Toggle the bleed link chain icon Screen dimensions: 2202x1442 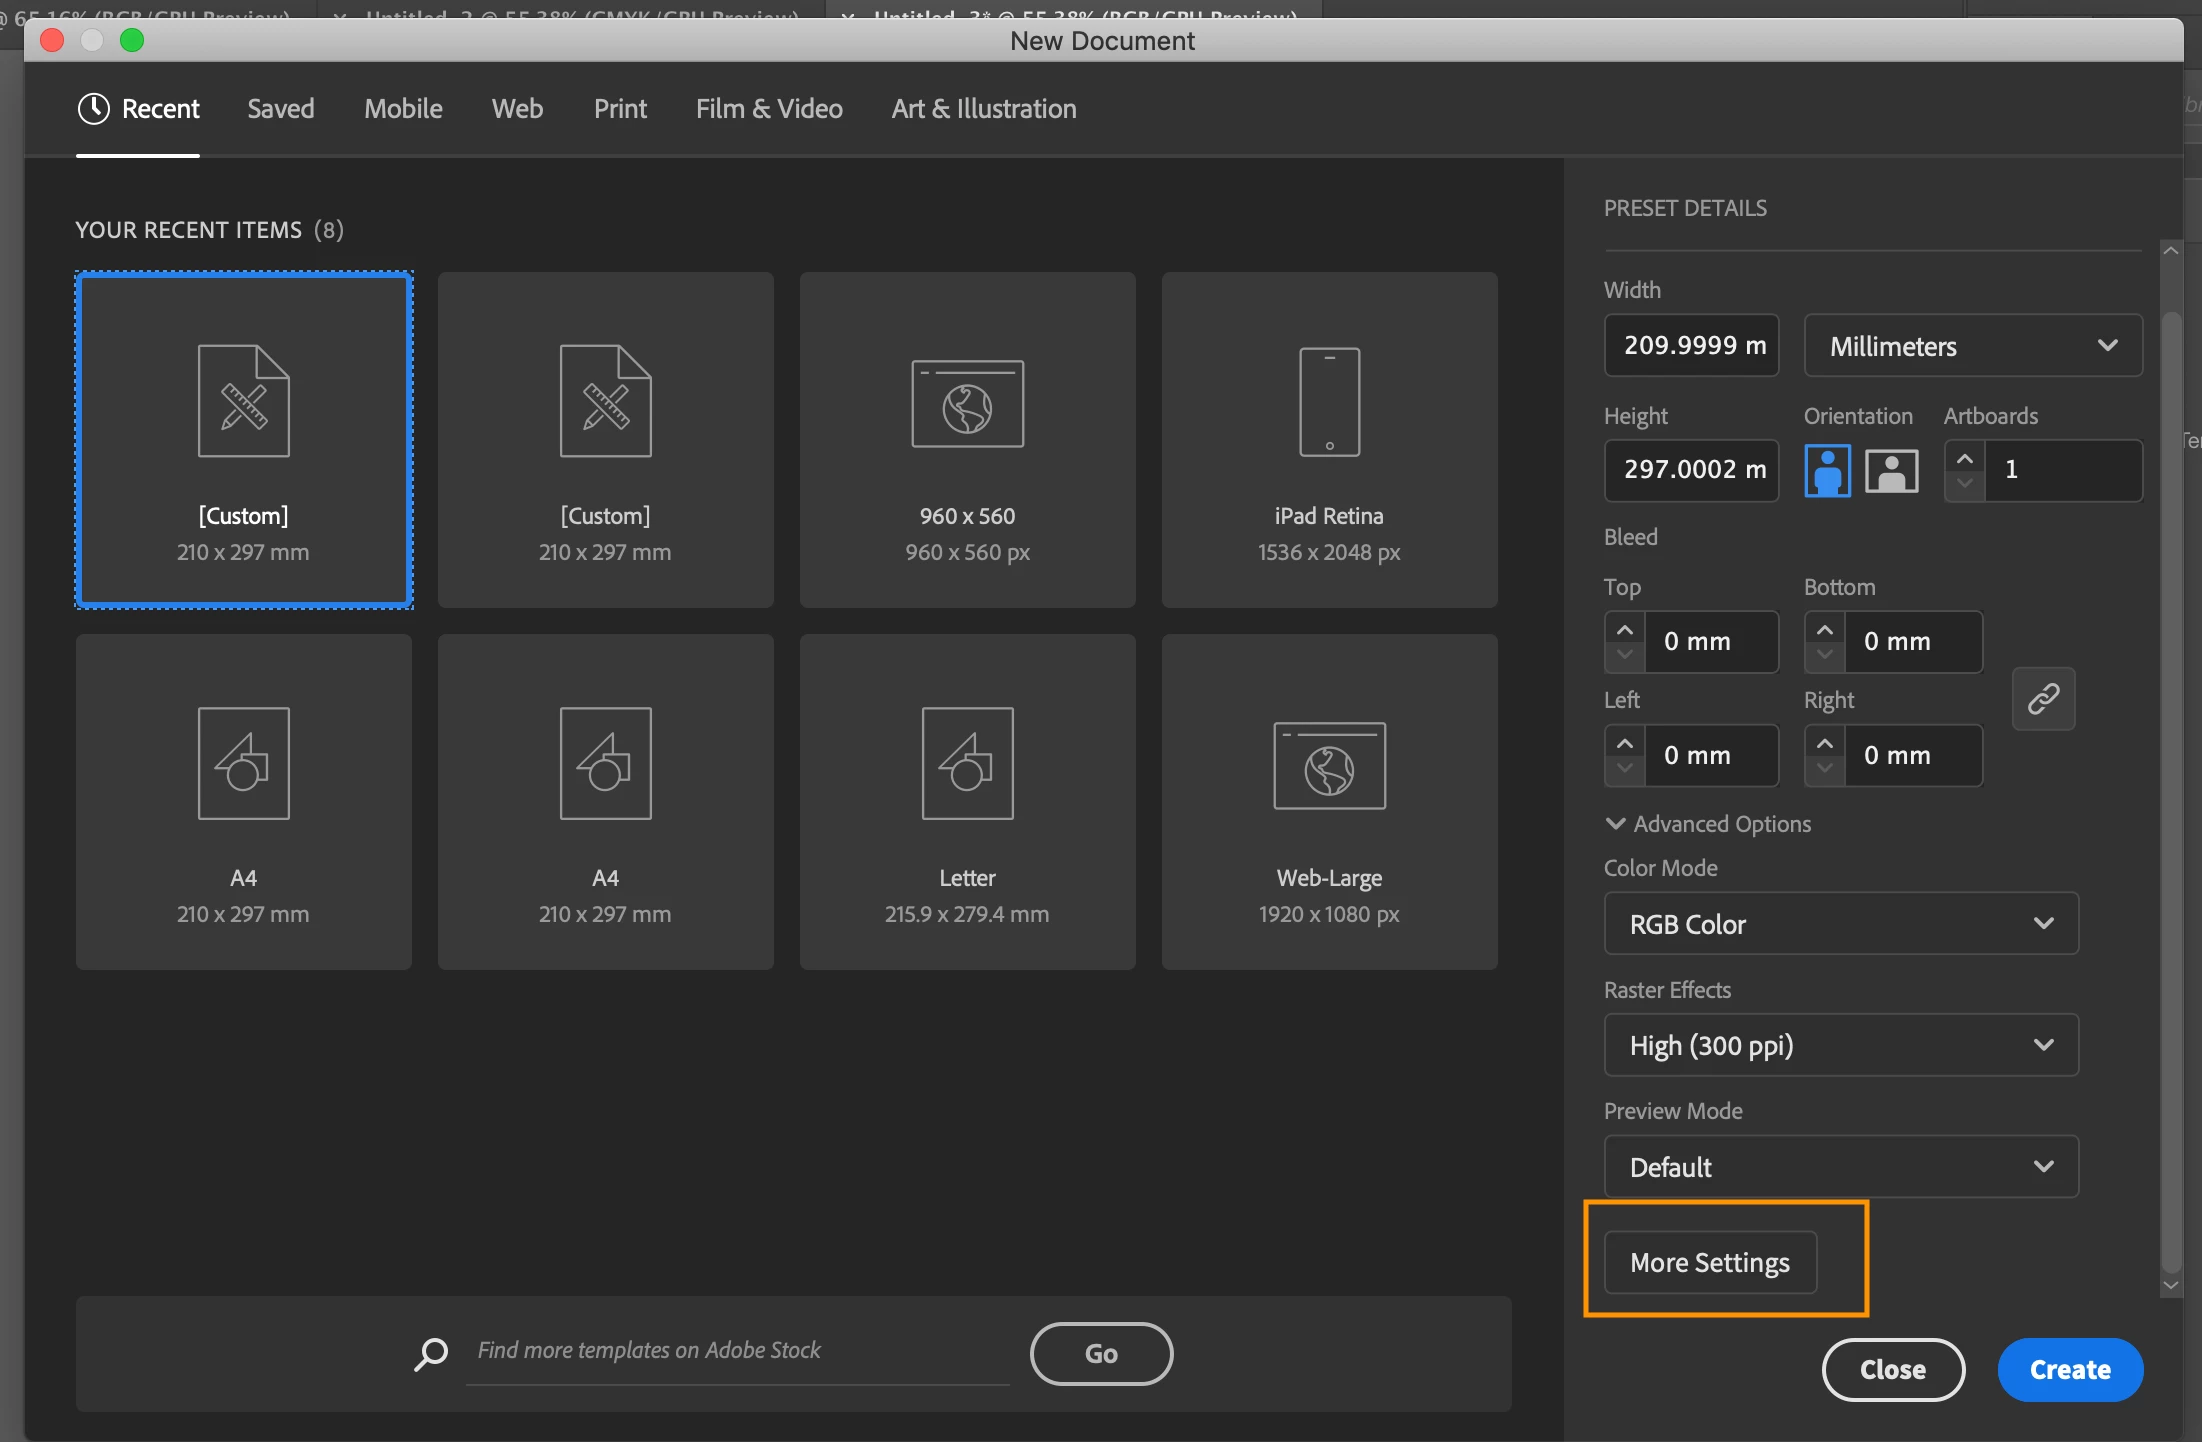pos(2043,699)
